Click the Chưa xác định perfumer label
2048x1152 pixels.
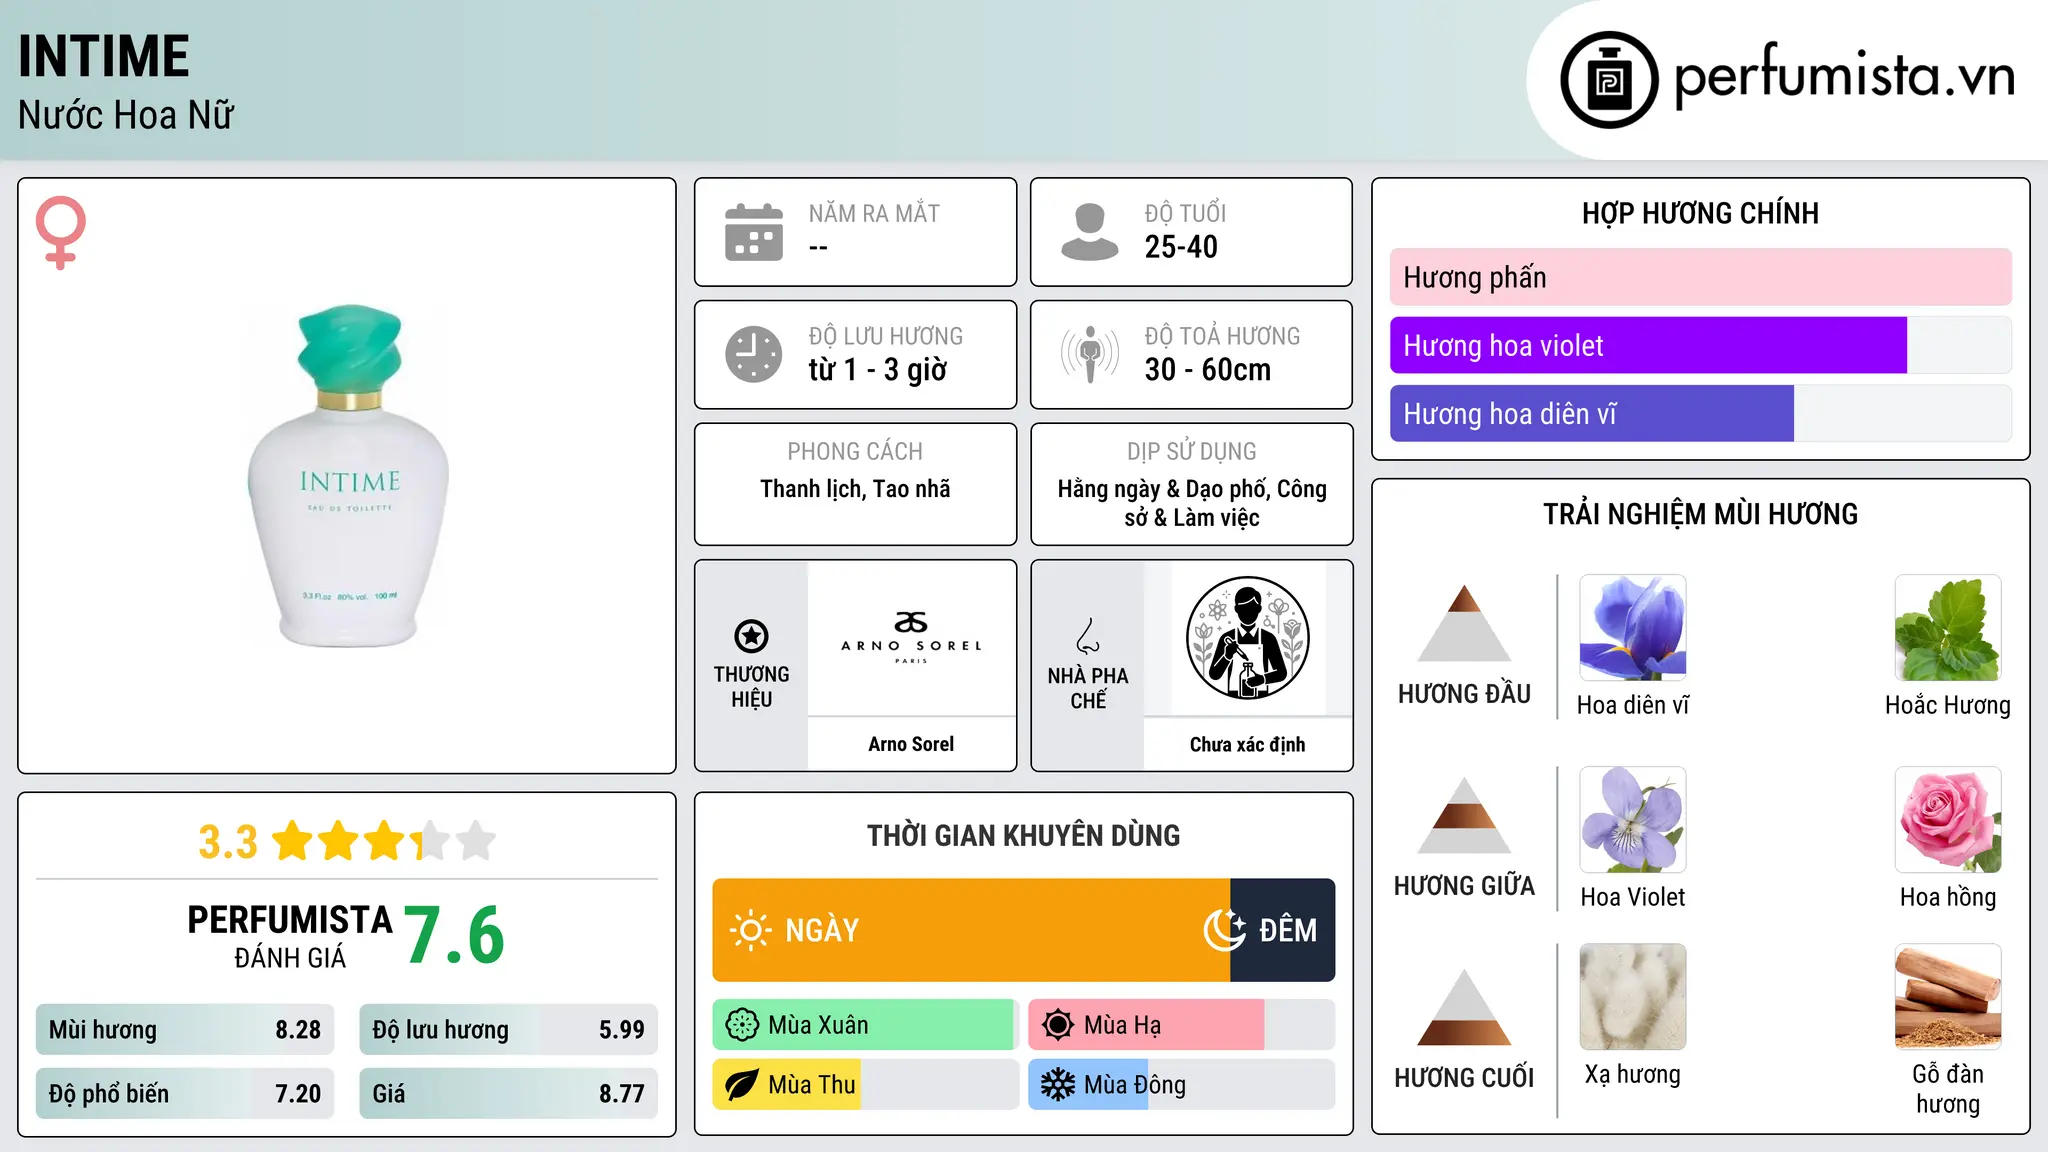(x=1247, y=744)
